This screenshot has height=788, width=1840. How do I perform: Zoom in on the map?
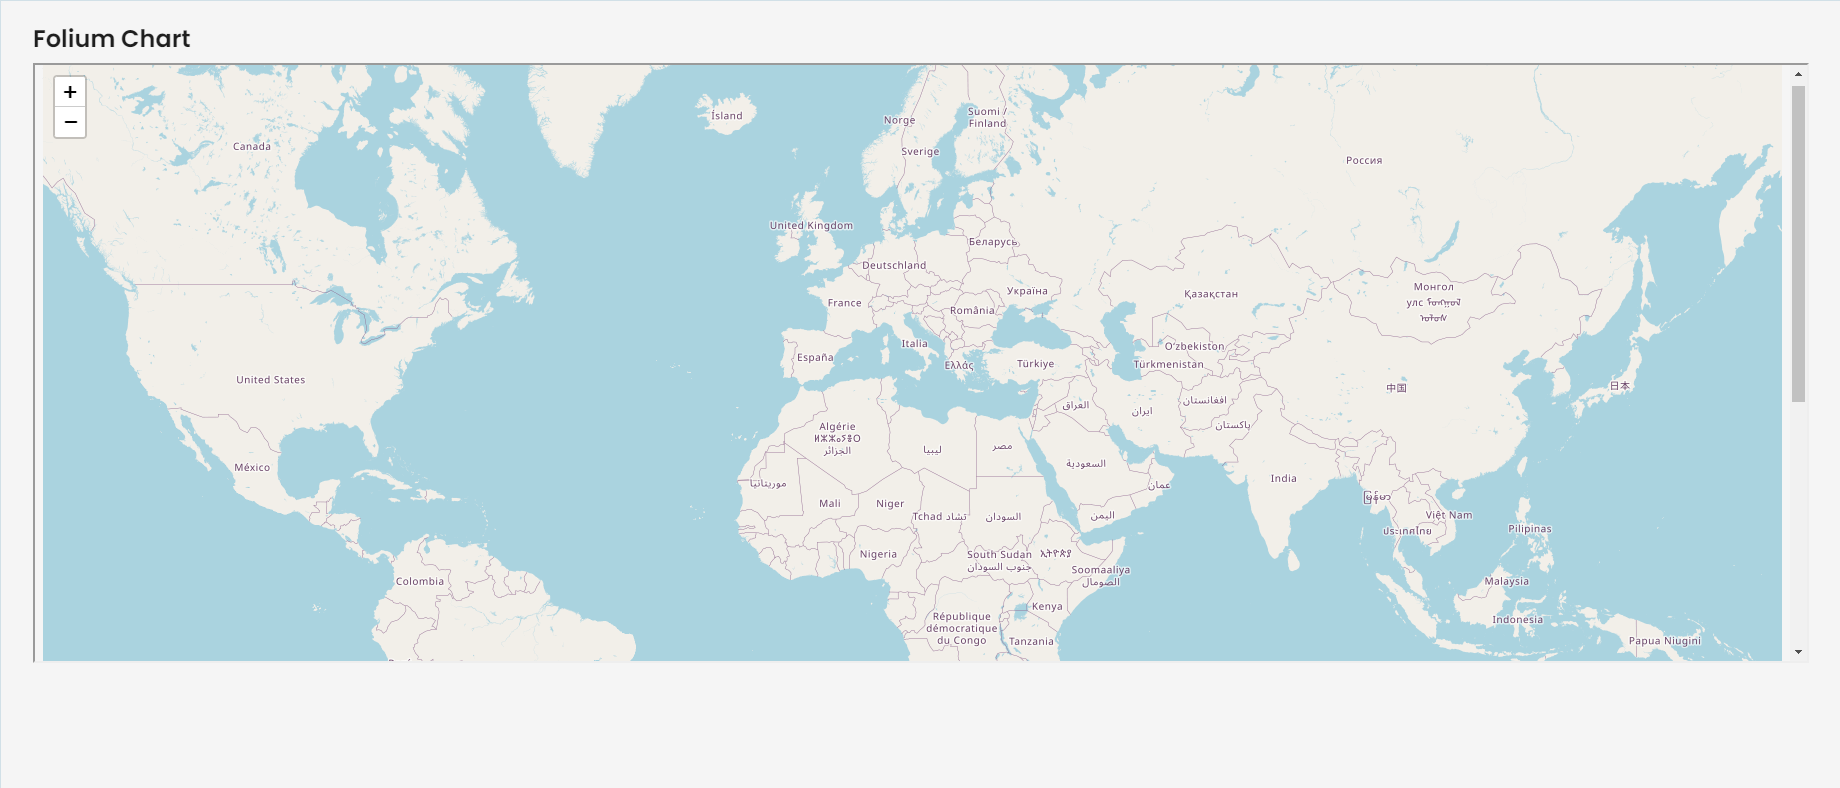[70, 92]
